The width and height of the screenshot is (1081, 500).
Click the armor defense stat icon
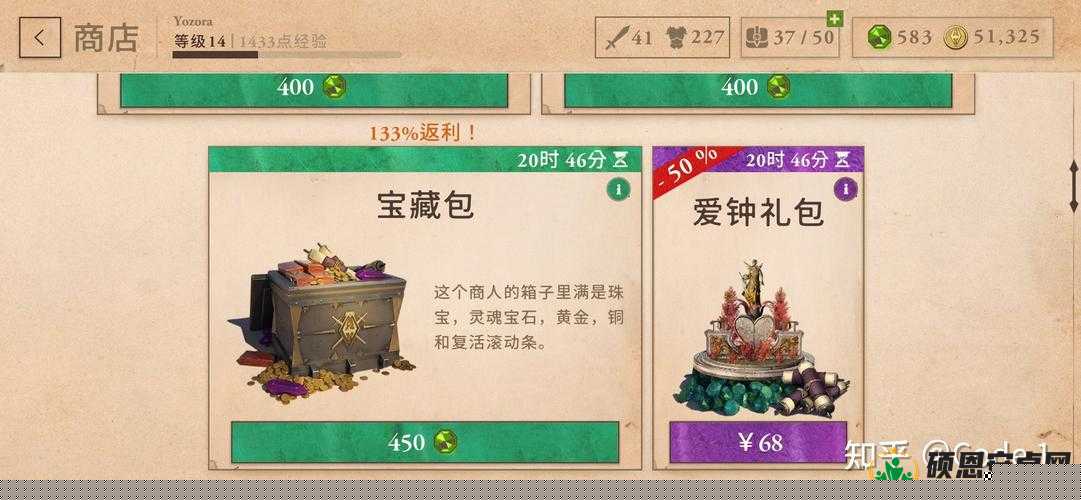coord(677,37)
